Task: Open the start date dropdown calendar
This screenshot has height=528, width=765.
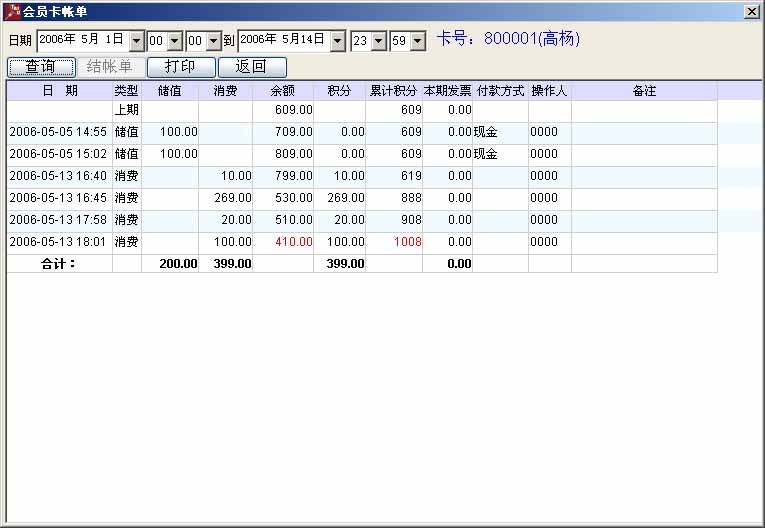Action: click(x=136, y=41)
